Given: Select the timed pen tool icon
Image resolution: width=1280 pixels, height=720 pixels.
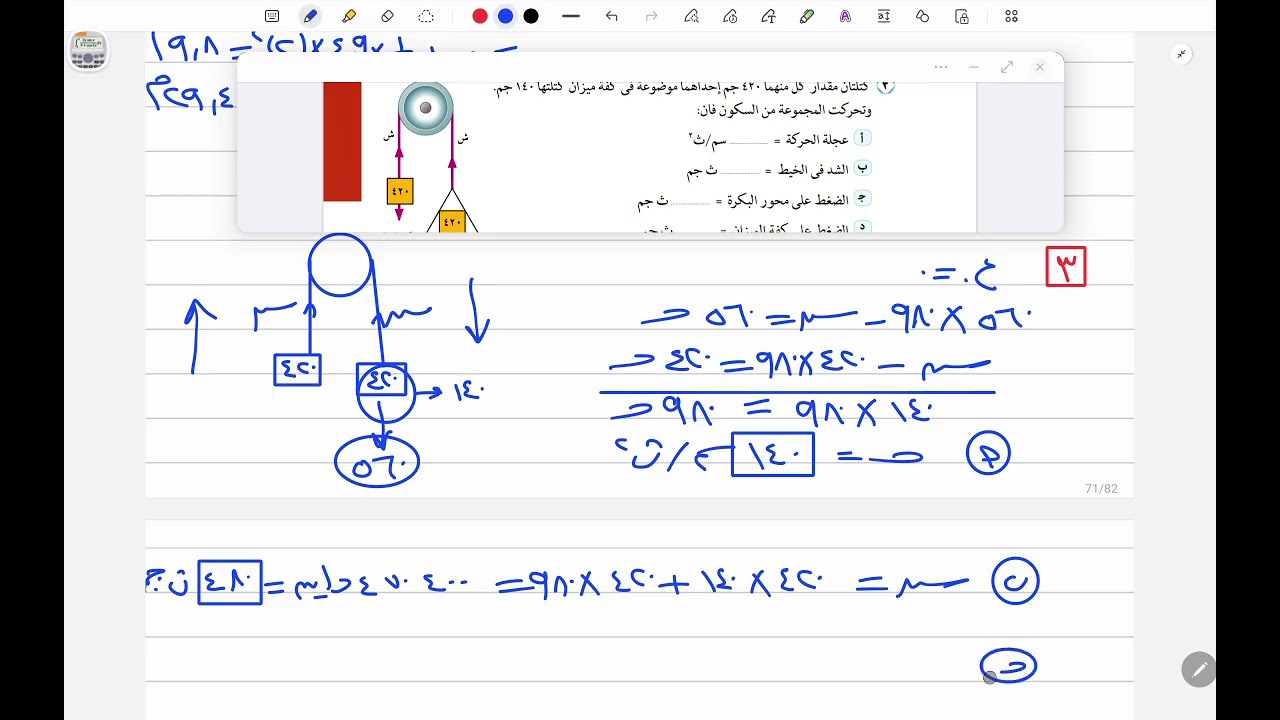Looking at the screenshot, I should point(730,16).
